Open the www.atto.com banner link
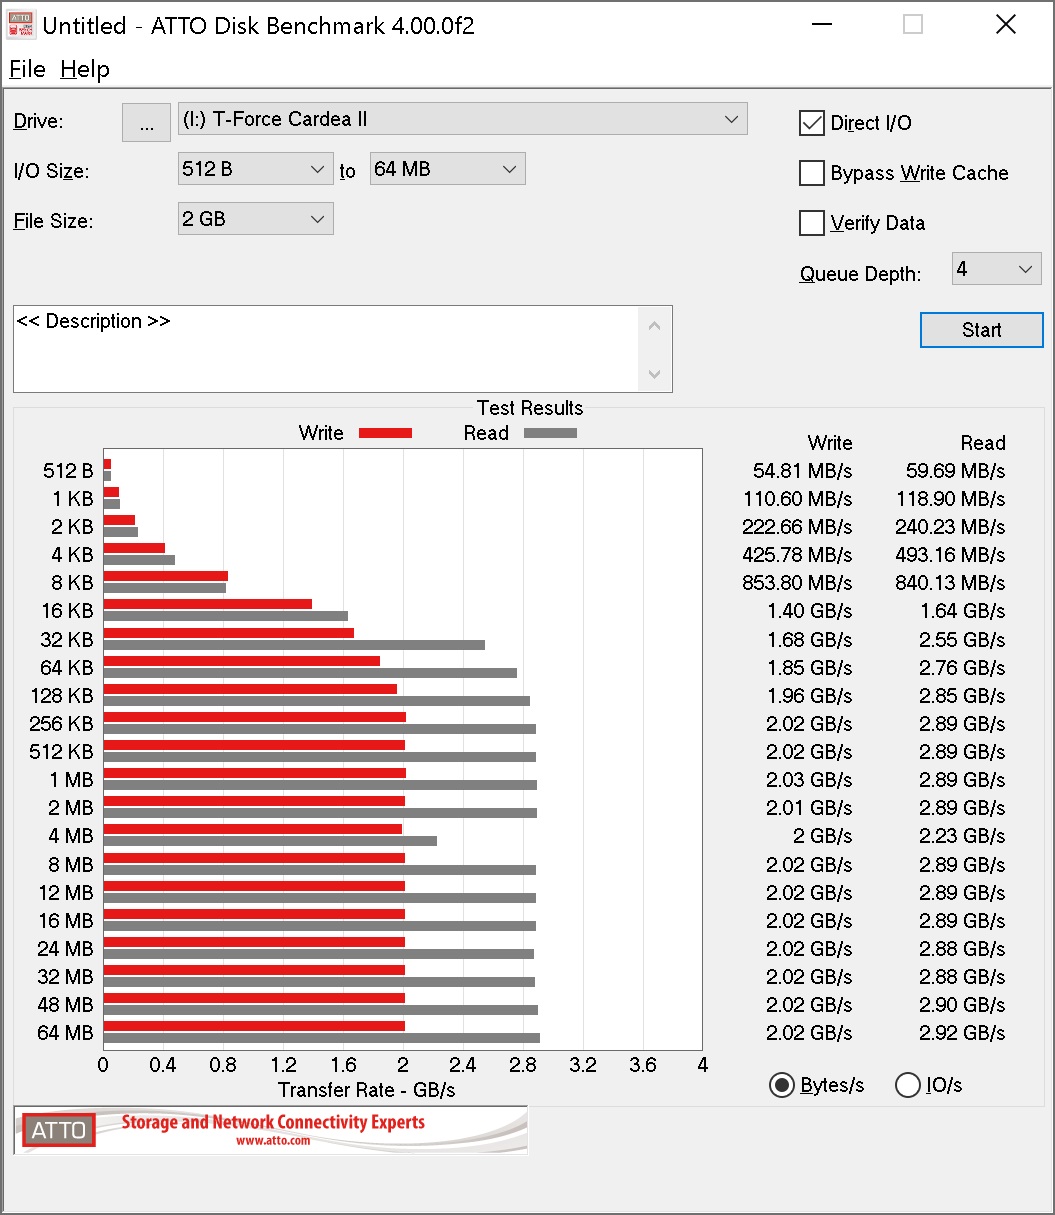This screenshot has height=1215, width=1055. pos(273,1140)
